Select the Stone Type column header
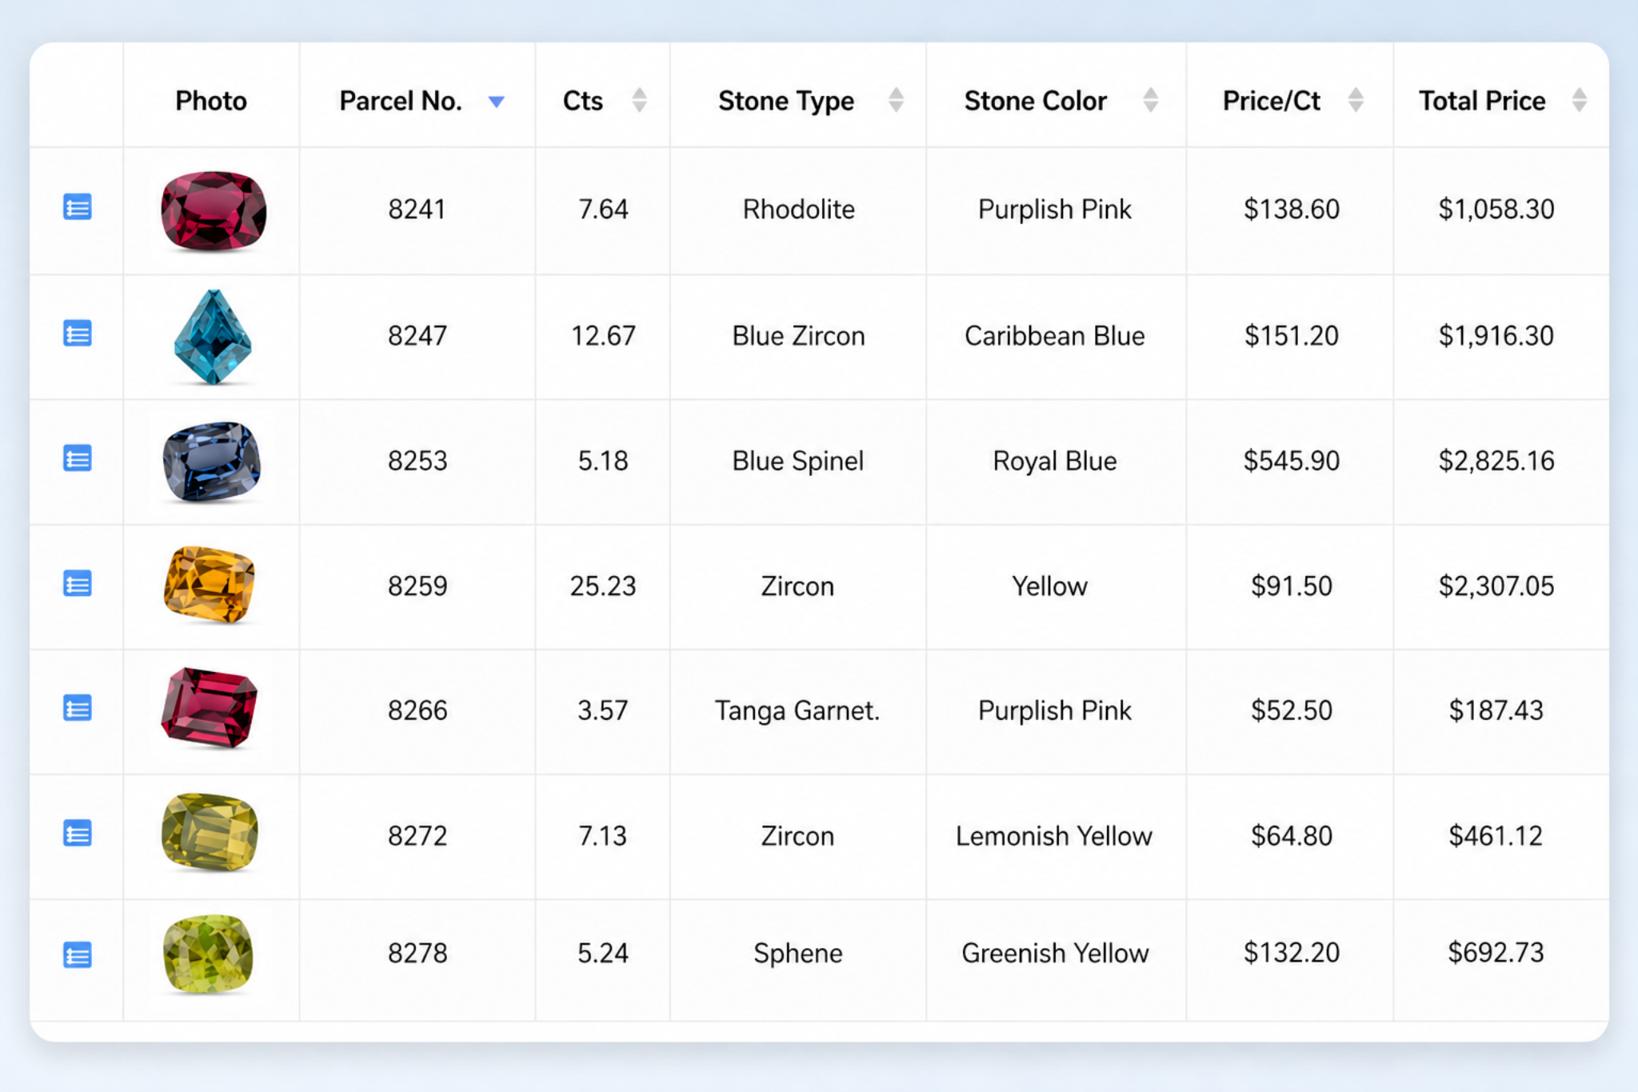This screenshot has height=1092, width=1638. [786, 100]
